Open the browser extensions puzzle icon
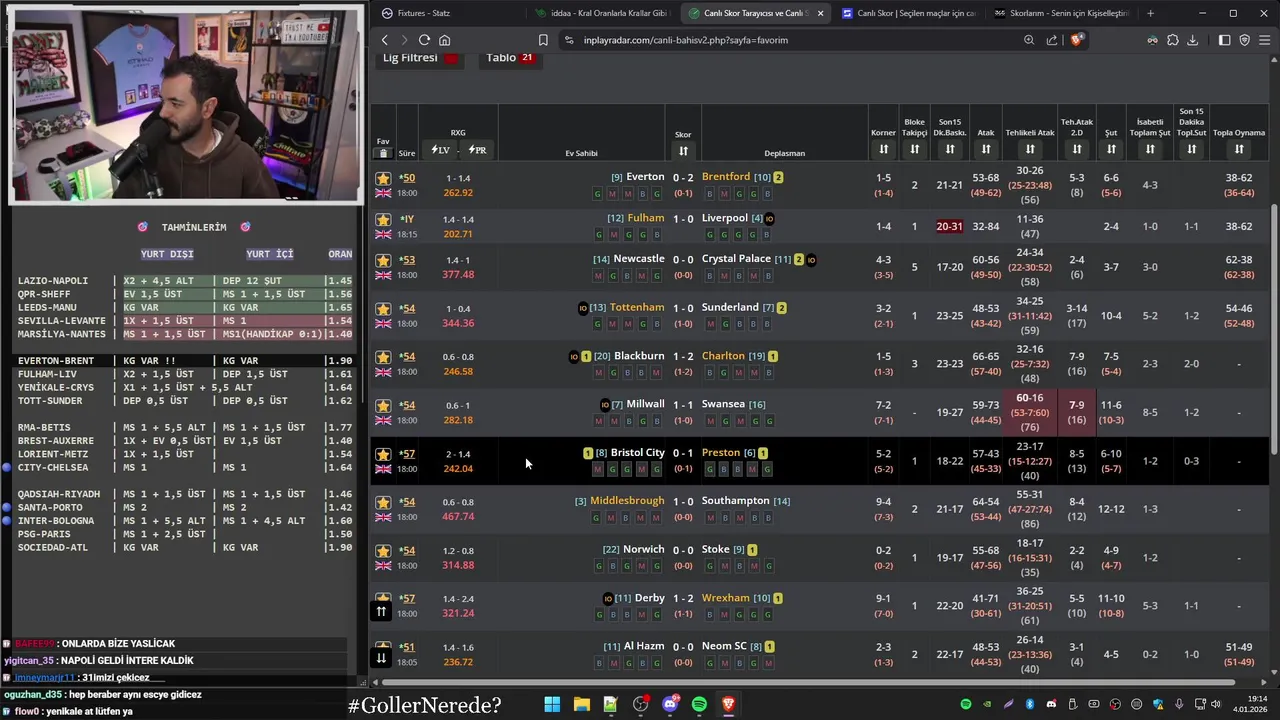The width and height of the screenshot is (1280, 720). coord(1173,40)
